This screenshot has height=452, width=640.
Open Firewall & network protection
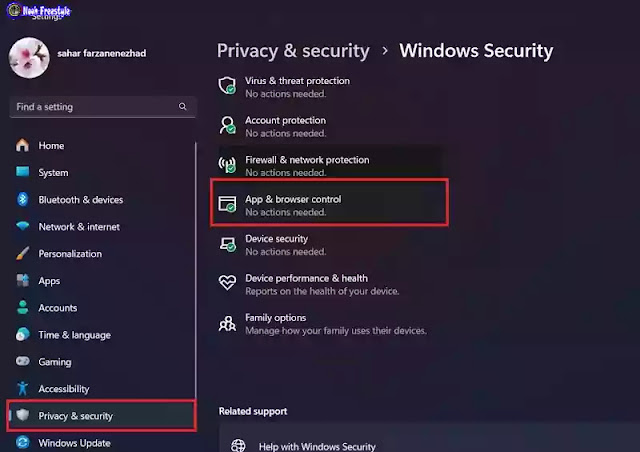click(x=330, y=166)
